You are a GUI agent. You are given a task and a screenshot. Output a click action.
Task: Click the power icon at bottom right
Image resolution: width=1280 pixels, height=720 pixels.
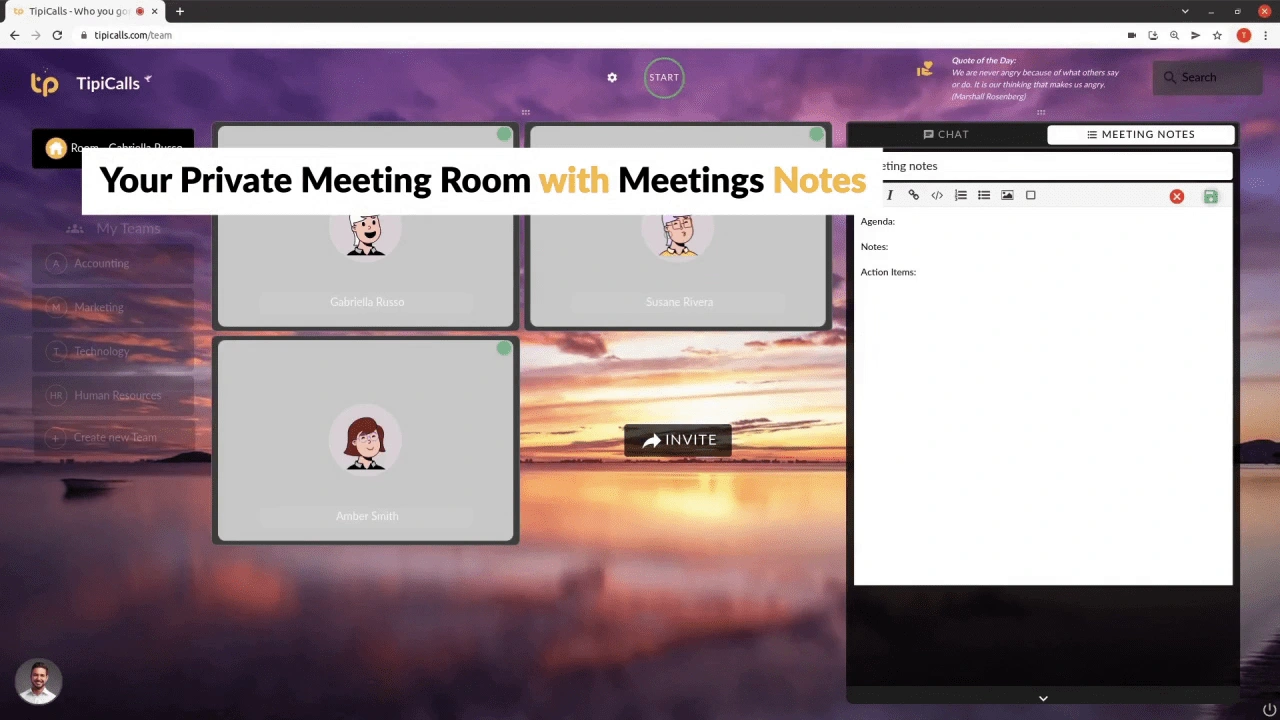coord(1269,710)
